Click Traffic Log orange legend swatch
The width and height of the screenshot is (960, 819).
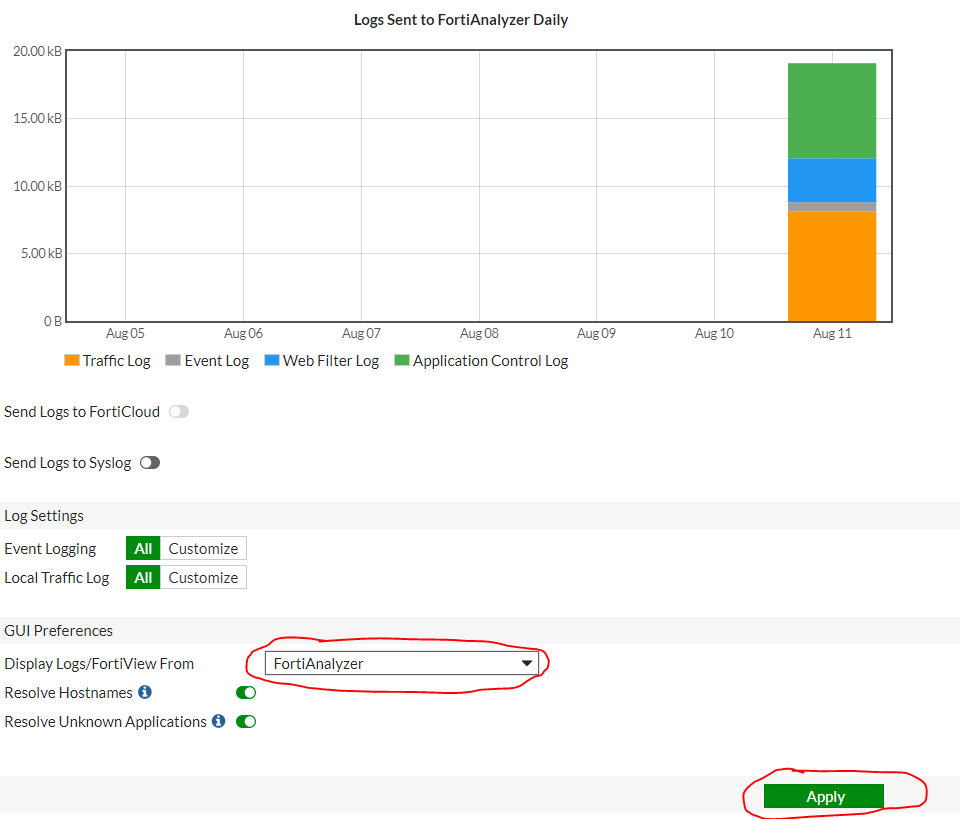(x=72, y=360)
